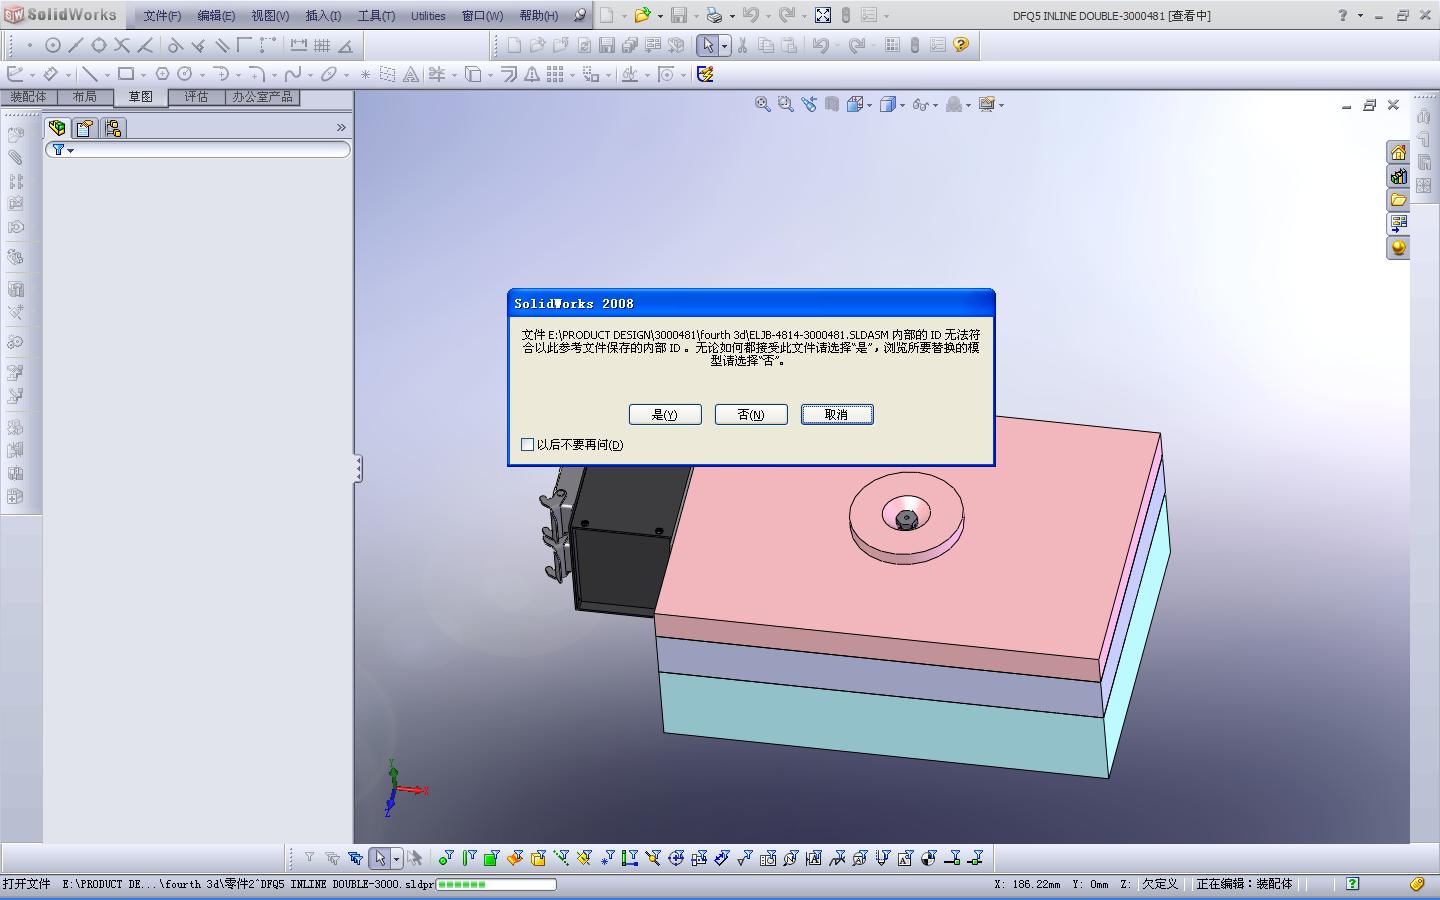Open the Design Library task pane tab

[x=1398, y=176]
